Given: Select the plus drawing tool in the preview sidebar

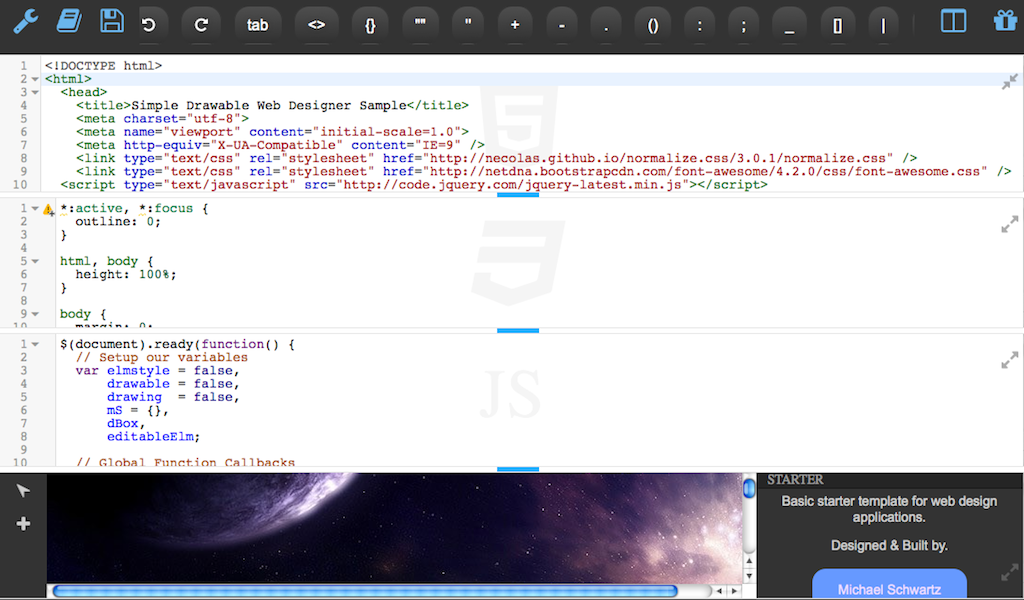Looking at the screenshot, I should 23,522.
